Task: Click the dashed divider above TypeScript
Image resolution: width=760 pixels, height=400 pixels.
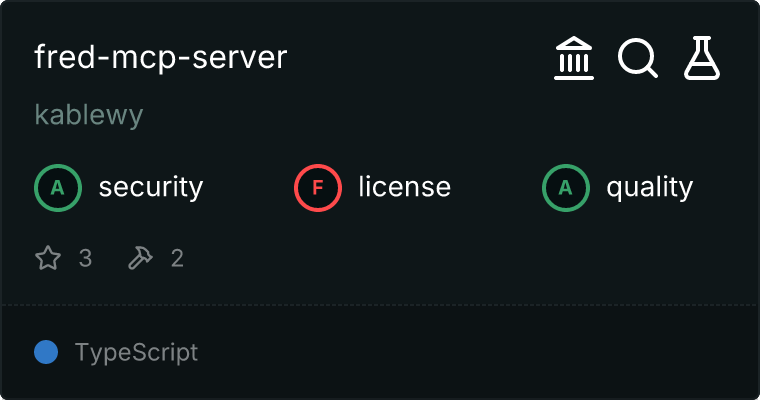Action: (380, 304)
